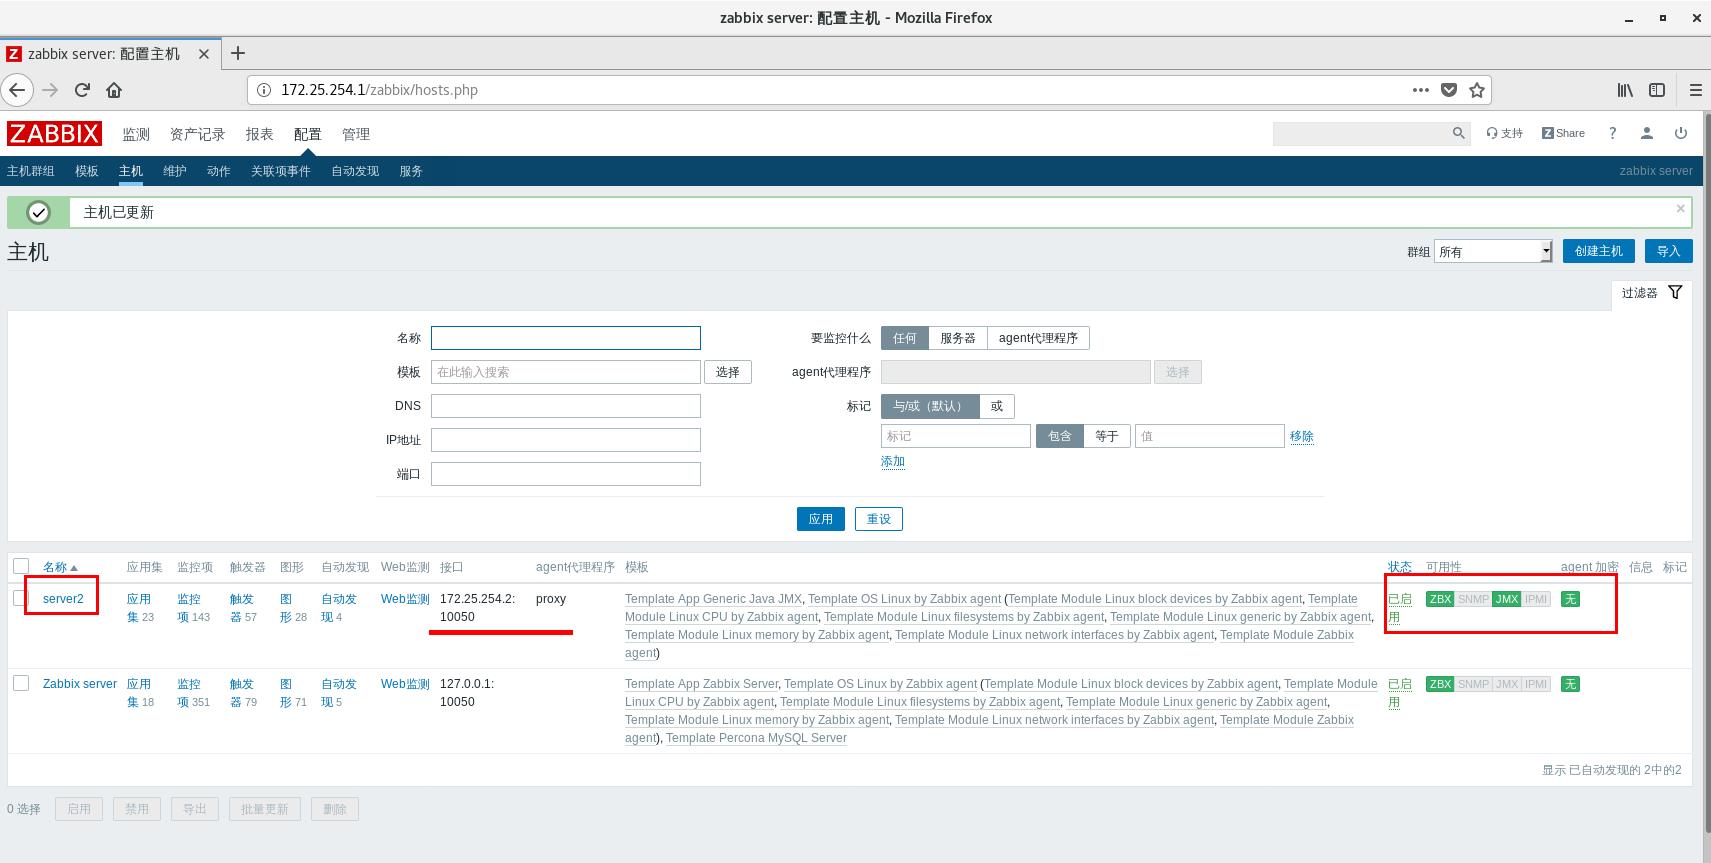The image size is (1711, 863).
Task: Open a new browser tab
Action: click(238, 54)
